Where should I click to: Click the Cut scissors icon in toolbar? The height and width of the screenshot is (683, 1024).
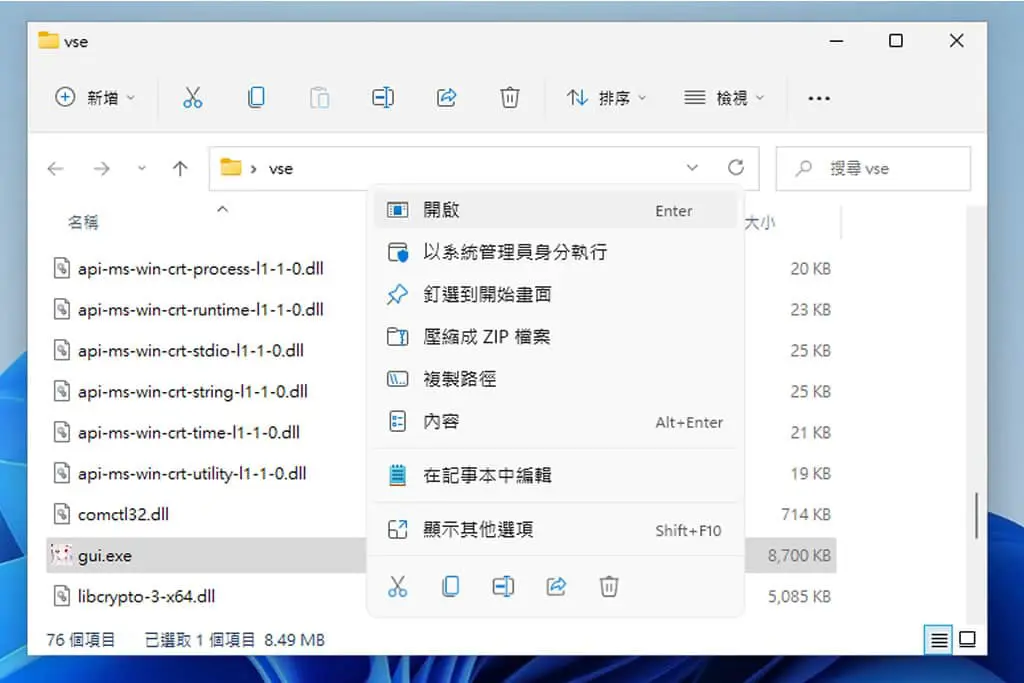pos(192,98)
